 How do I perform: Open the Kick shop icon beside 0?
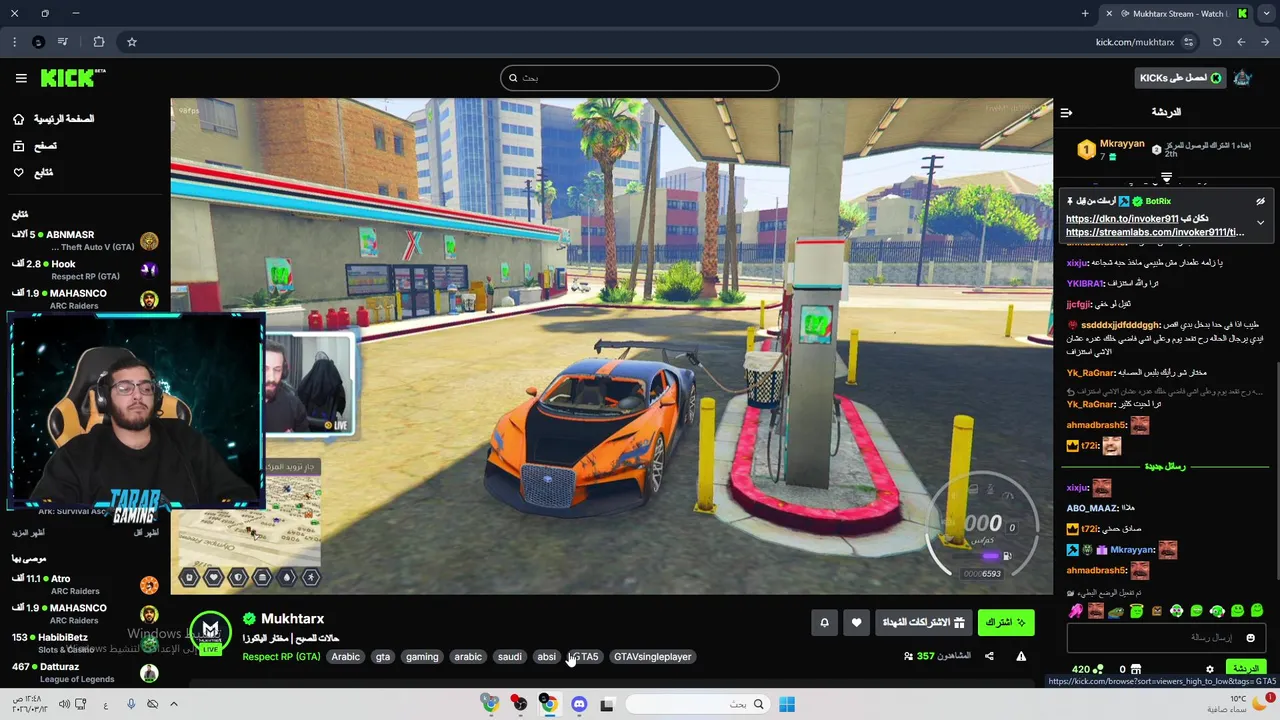pos(1136,669)
